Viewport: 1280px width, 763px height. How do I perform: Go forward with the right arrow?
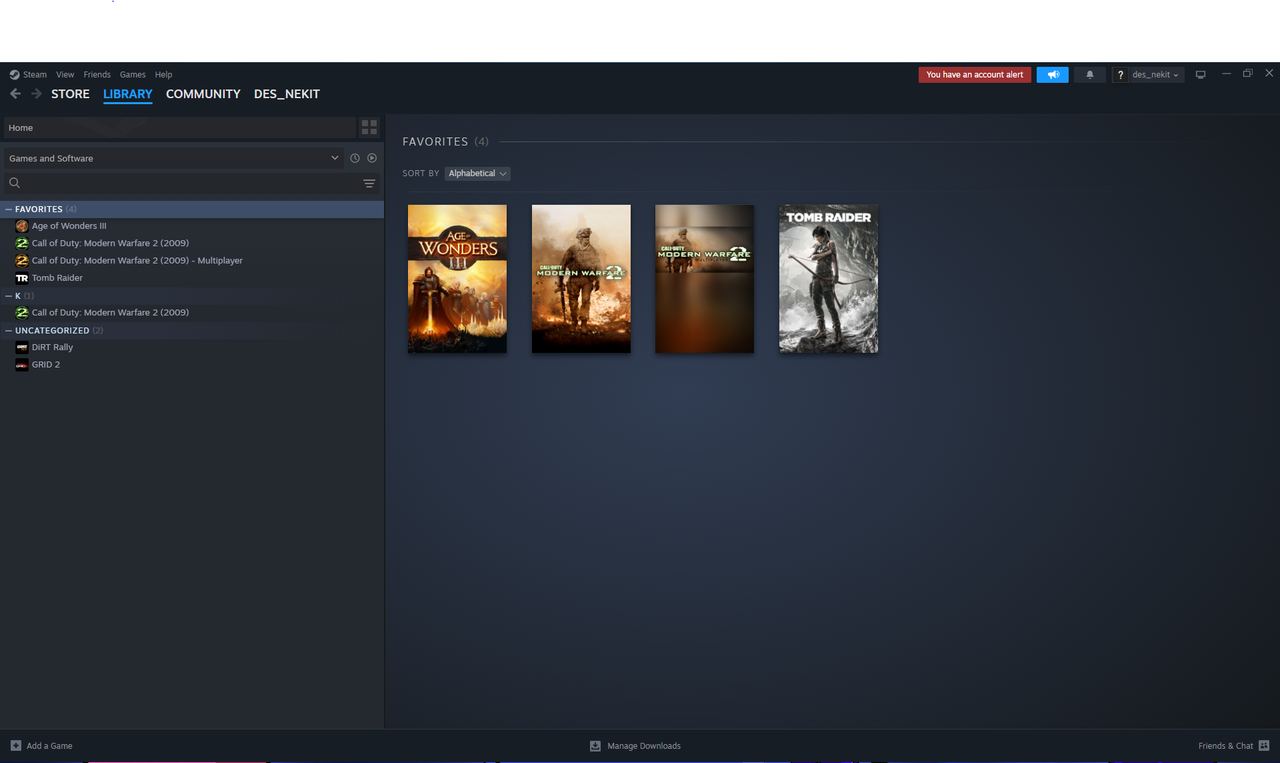pyautogui.click(x=37, y=94)
